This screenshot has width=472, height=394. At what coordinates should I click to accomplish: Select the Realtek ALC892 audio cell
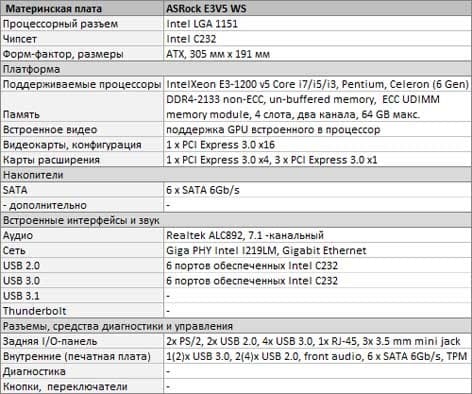coord(318,235)
